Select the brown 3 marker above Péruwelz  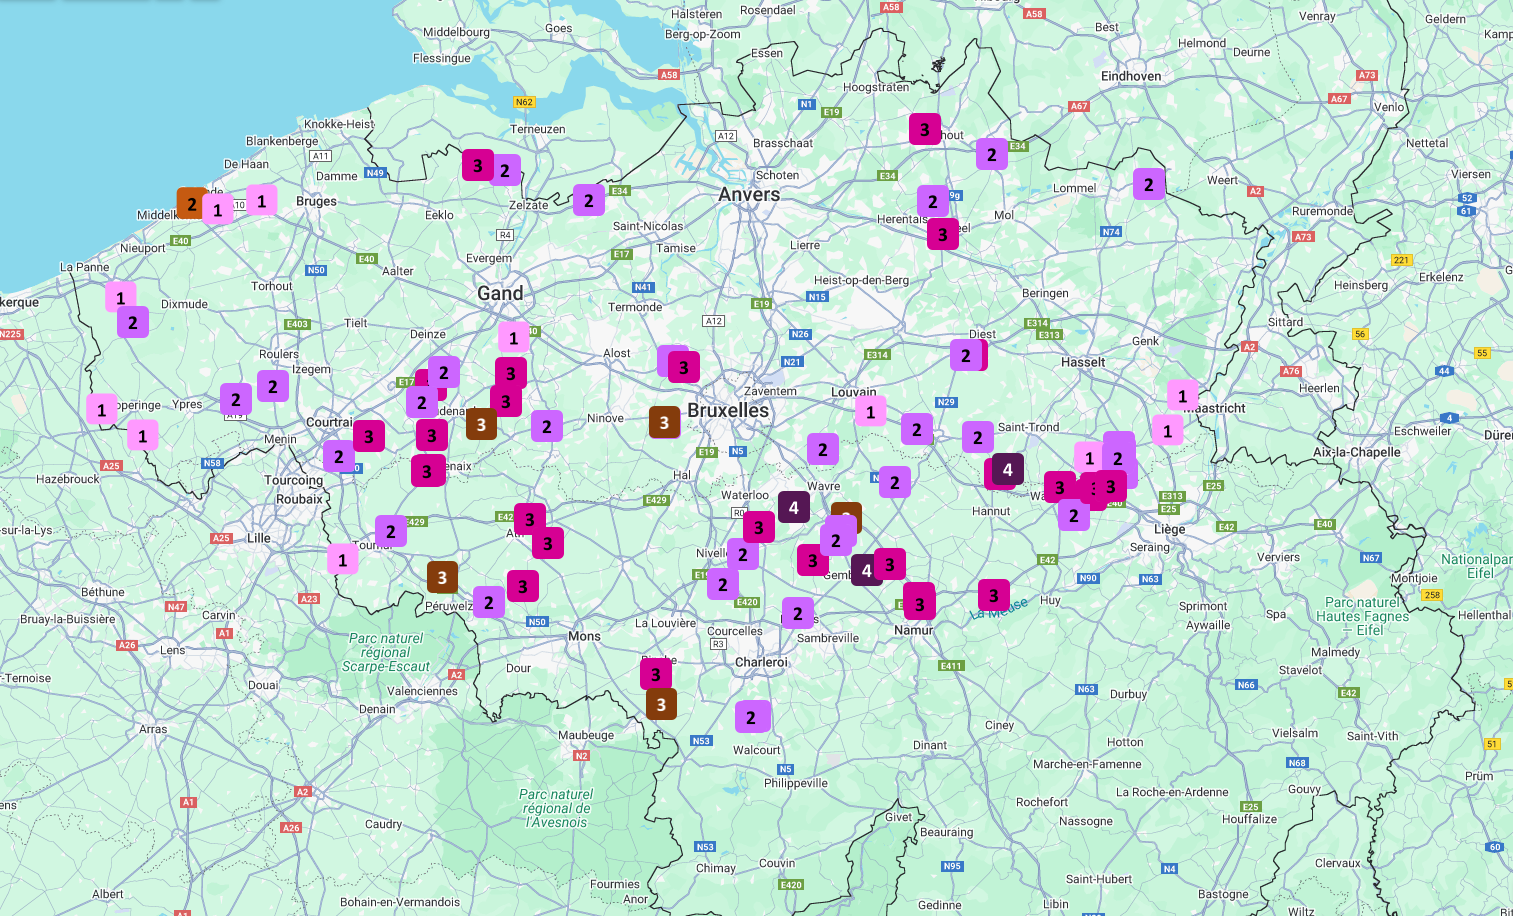pyautogui.click(x=442, y=577)
